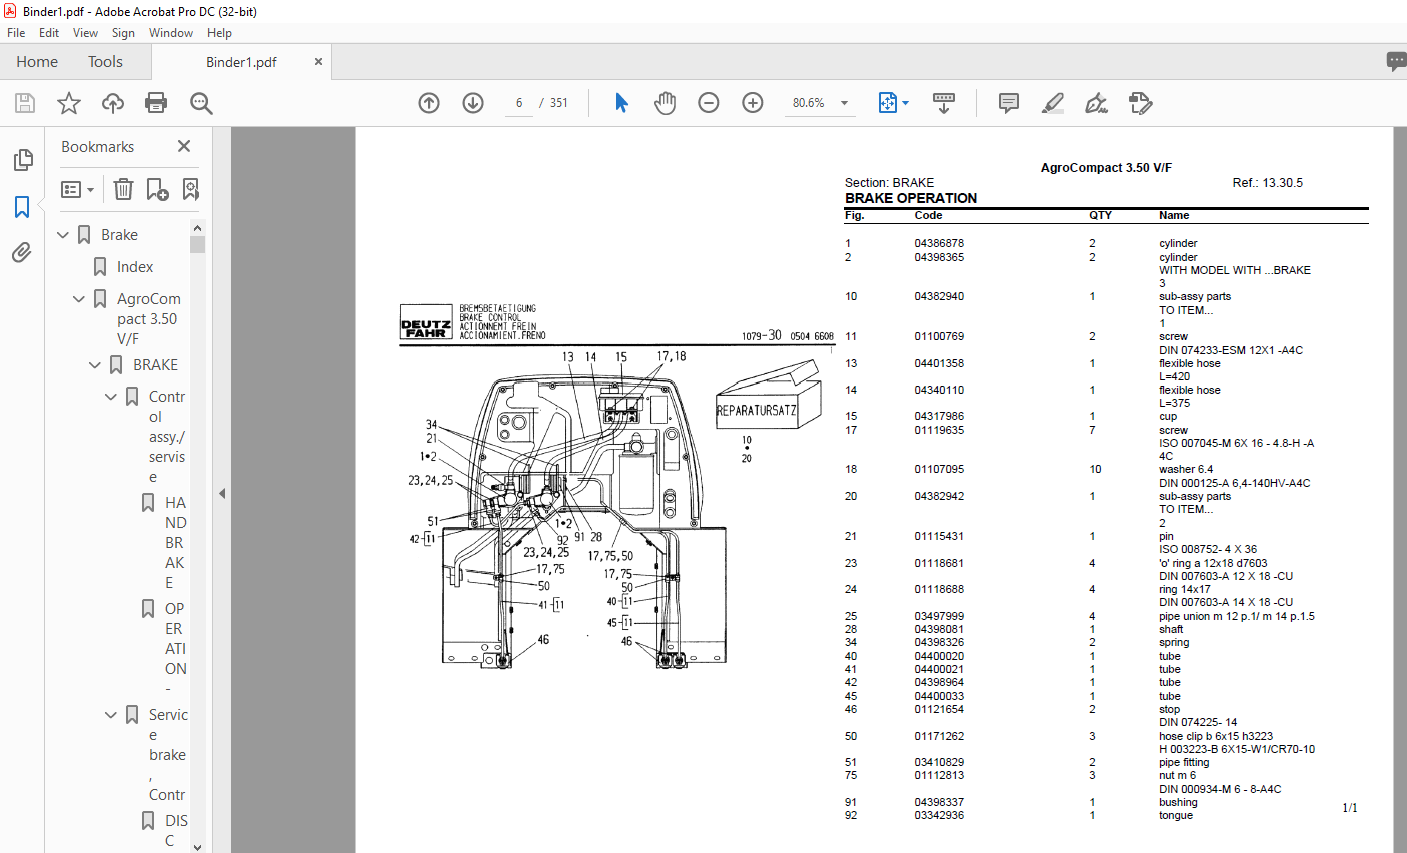Screen dimensions: 1407x853
Task: Select the HAND BRAKE bookmark
Action: click(x=175, y=542)
